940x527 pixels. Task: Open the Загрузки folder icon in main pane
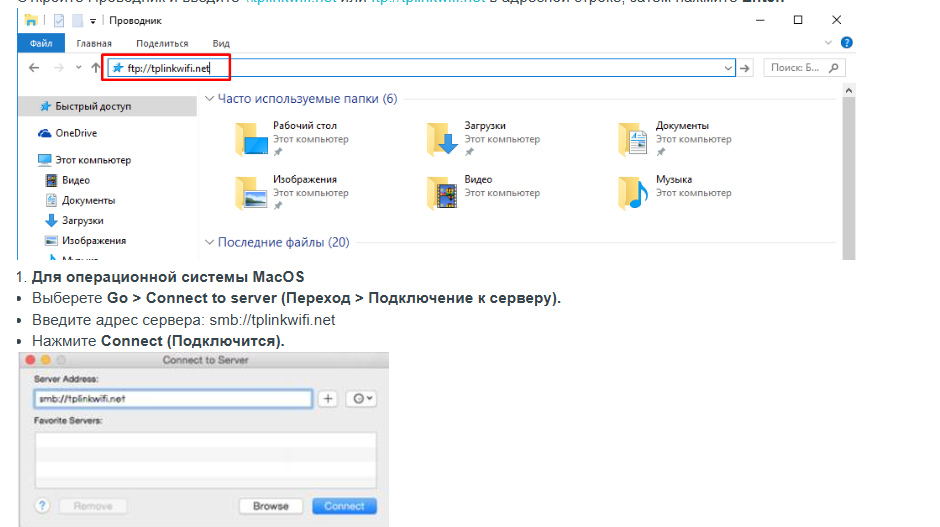(442, 138)
